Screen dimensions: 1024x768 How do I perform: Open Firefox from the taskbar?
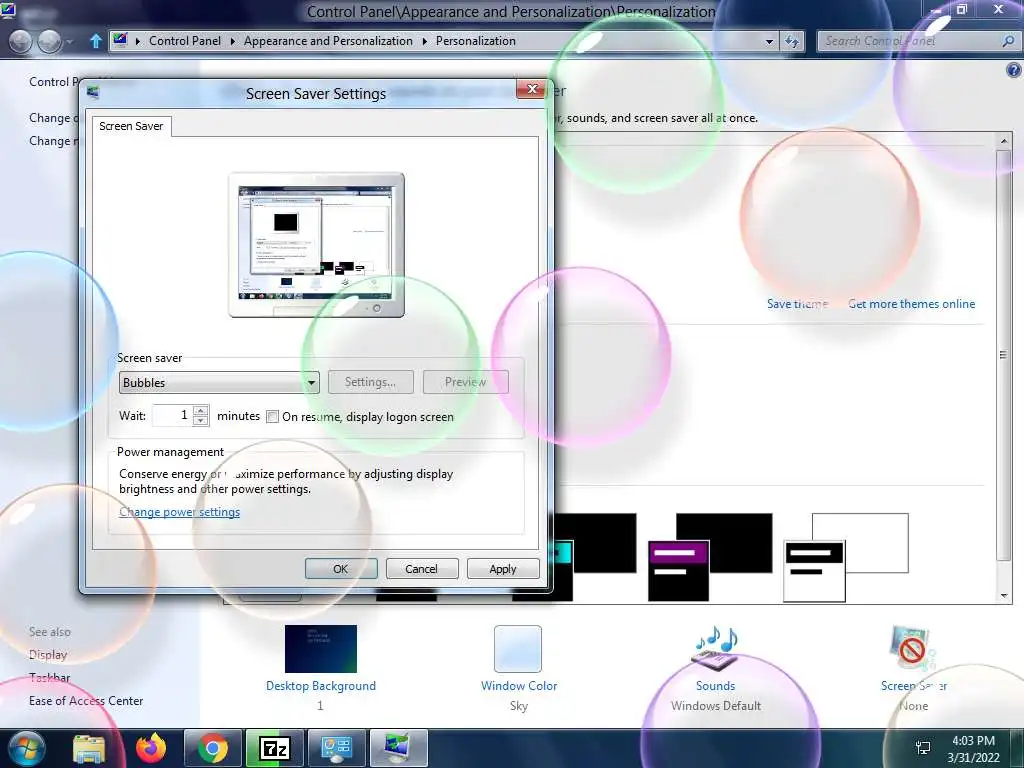[151, 748]
